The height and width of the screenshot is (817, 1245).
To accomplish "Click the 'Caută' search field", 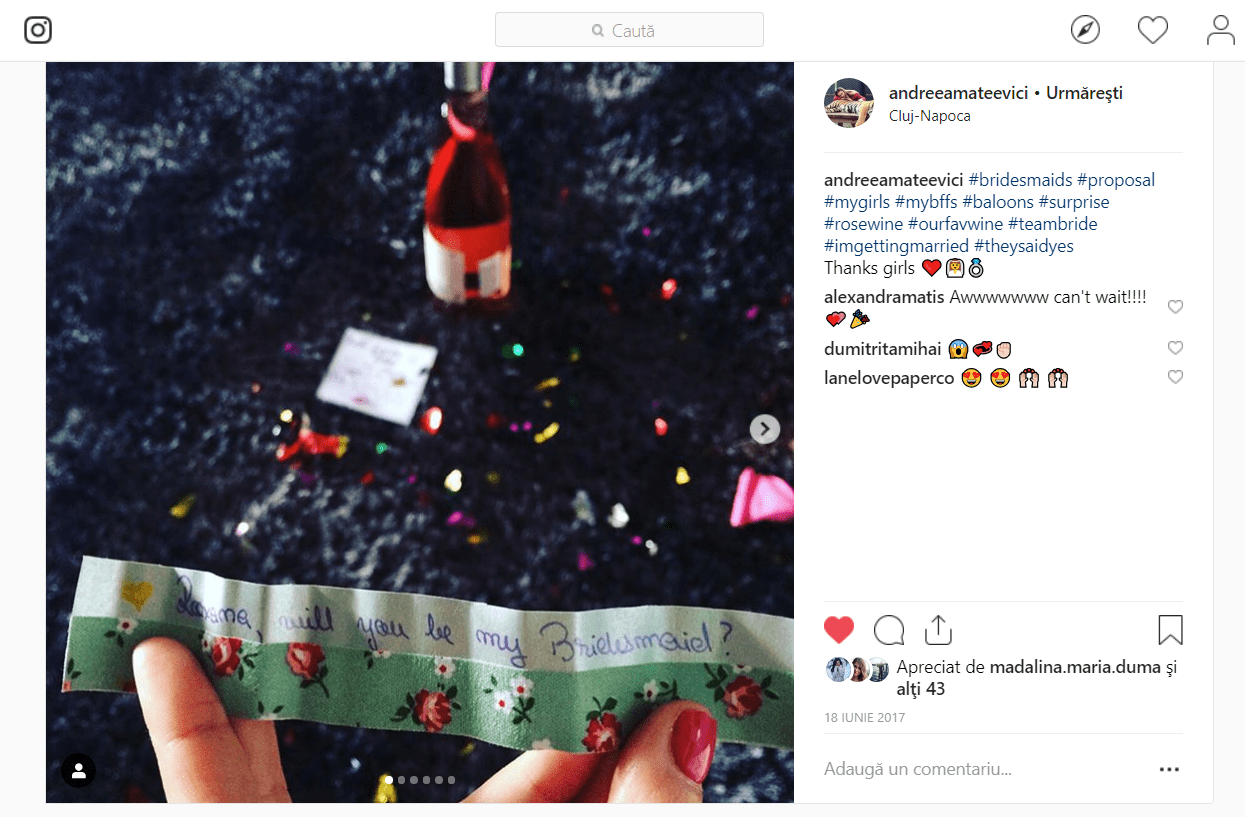I will pyautogui.click(x=629, y=29).
